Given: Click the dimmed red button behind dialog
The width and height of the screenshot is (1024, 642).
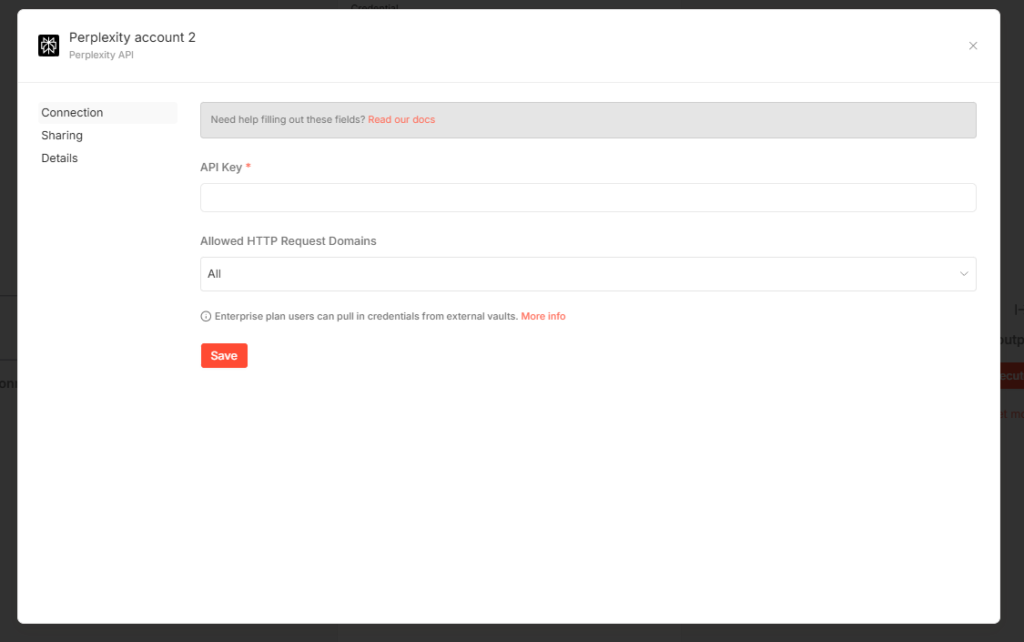Looking at the screenshot, I should [1011, 376].
